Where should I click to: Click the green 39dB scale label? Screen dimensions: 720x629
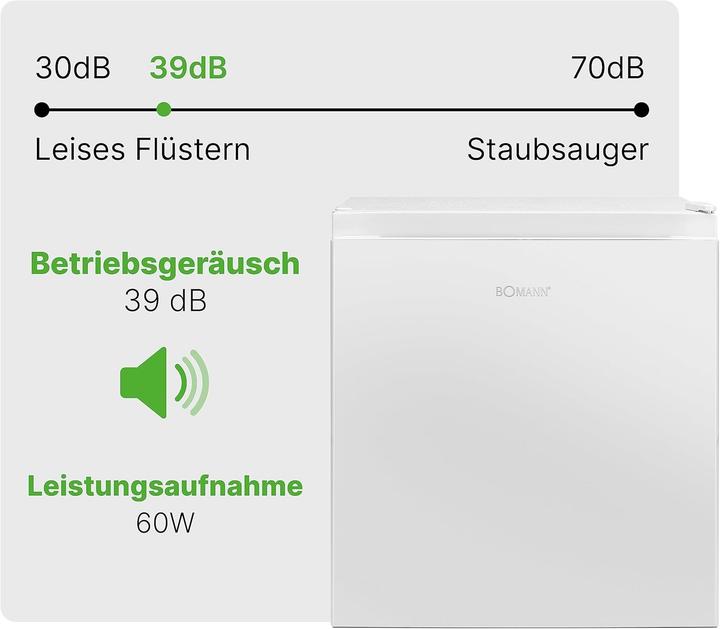(188, 68)
